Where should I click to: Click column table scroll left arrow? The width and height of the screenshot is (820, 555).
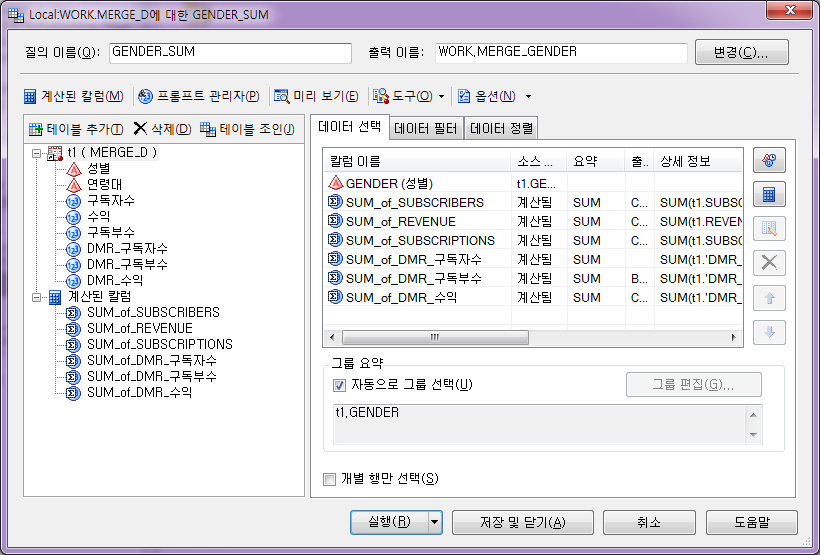[x=332, y=337]
